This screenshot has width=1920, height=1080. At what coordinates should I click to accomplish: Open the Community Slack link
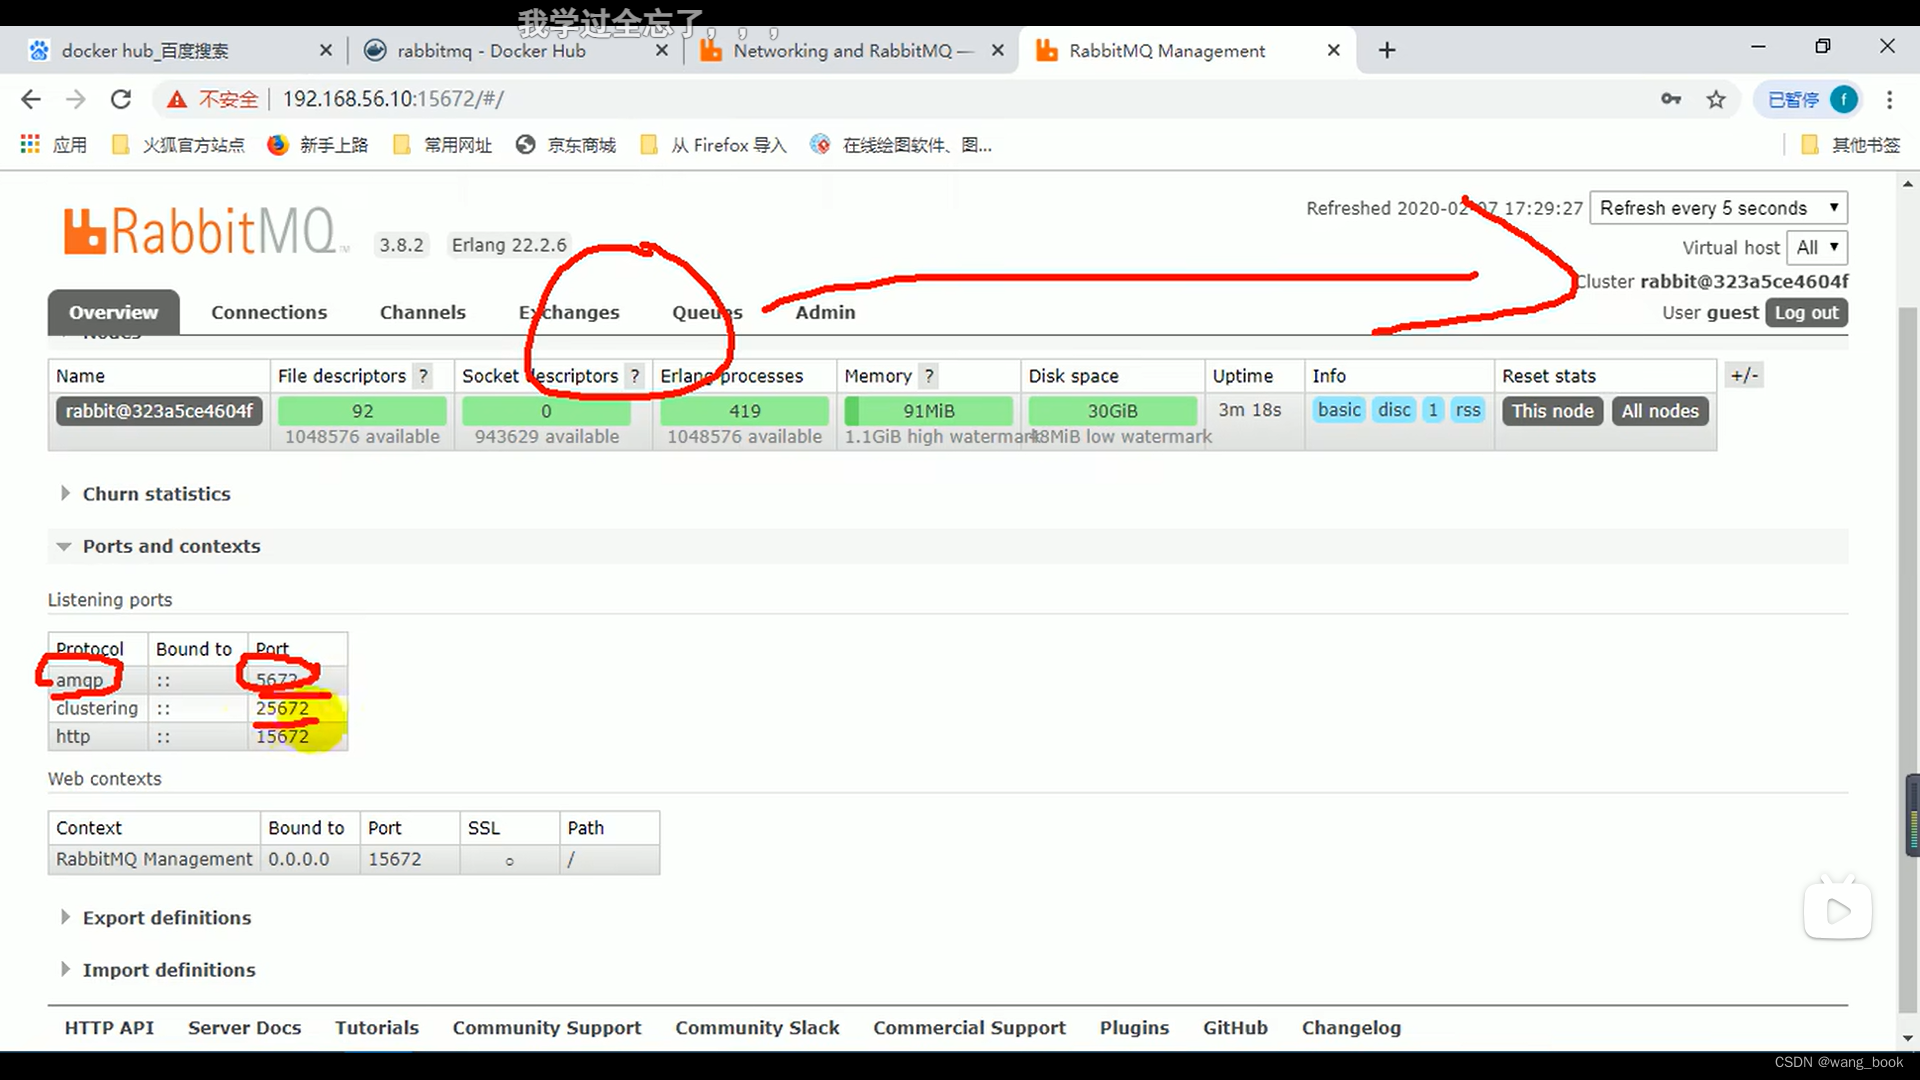tap(757, 1028)
